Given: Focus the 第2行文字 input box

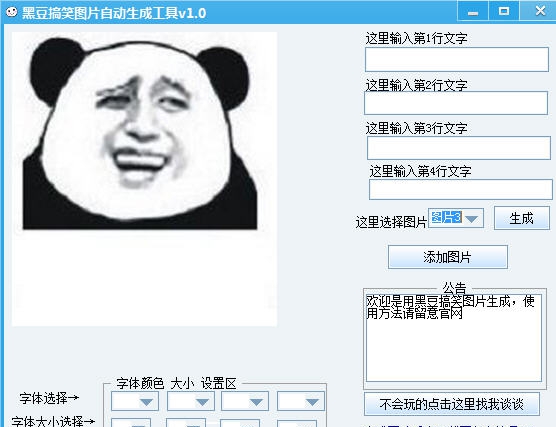Looking at the screenshot, I should (x=456, y=103).
